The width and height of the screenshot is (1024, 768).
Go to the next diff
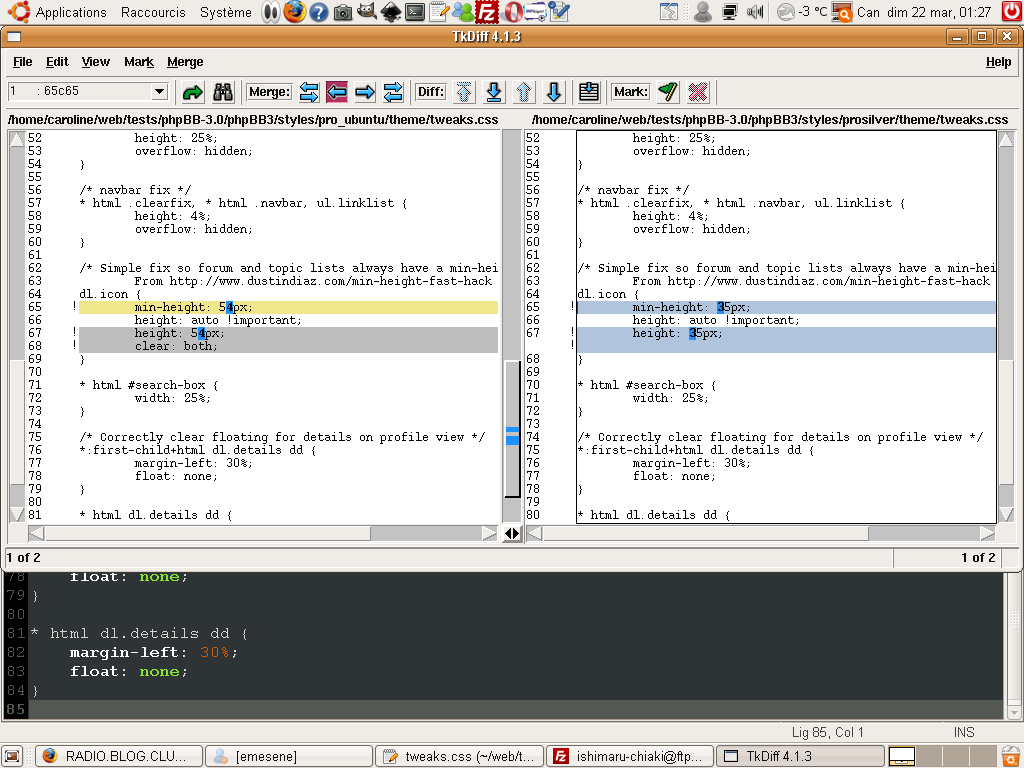(554, 92)
